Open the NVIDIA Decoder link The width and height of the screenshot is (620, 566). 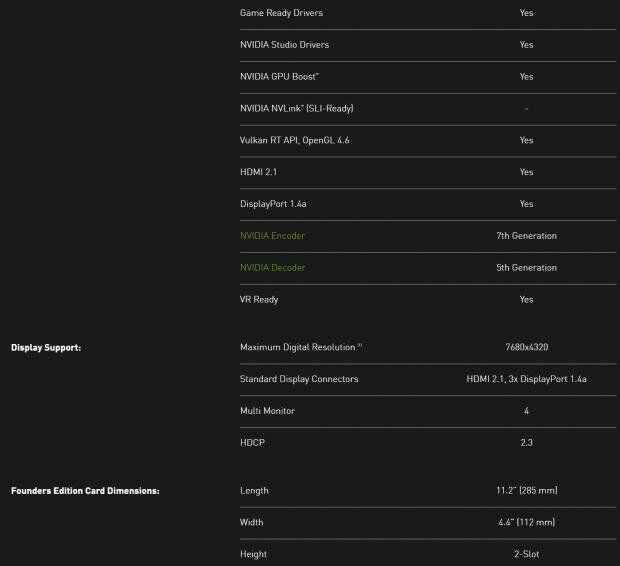click(272, 268)
